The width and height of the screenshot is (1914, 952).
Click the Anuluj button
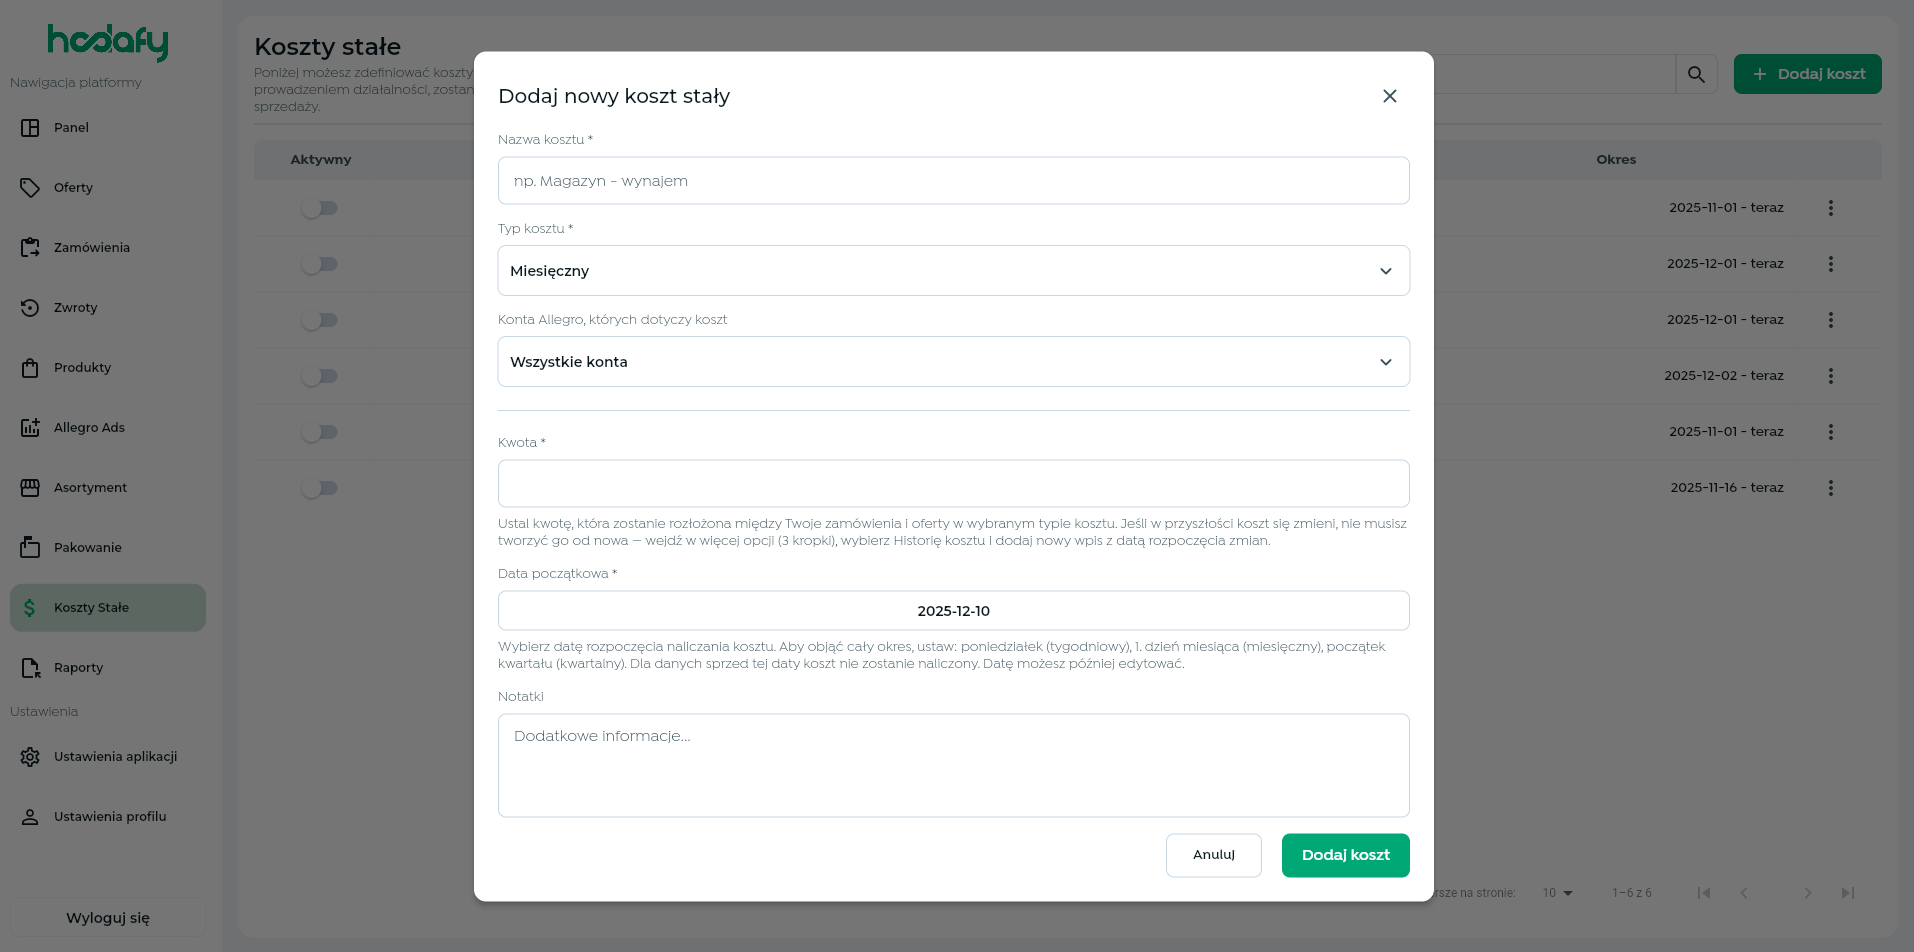pos(1213,855)
